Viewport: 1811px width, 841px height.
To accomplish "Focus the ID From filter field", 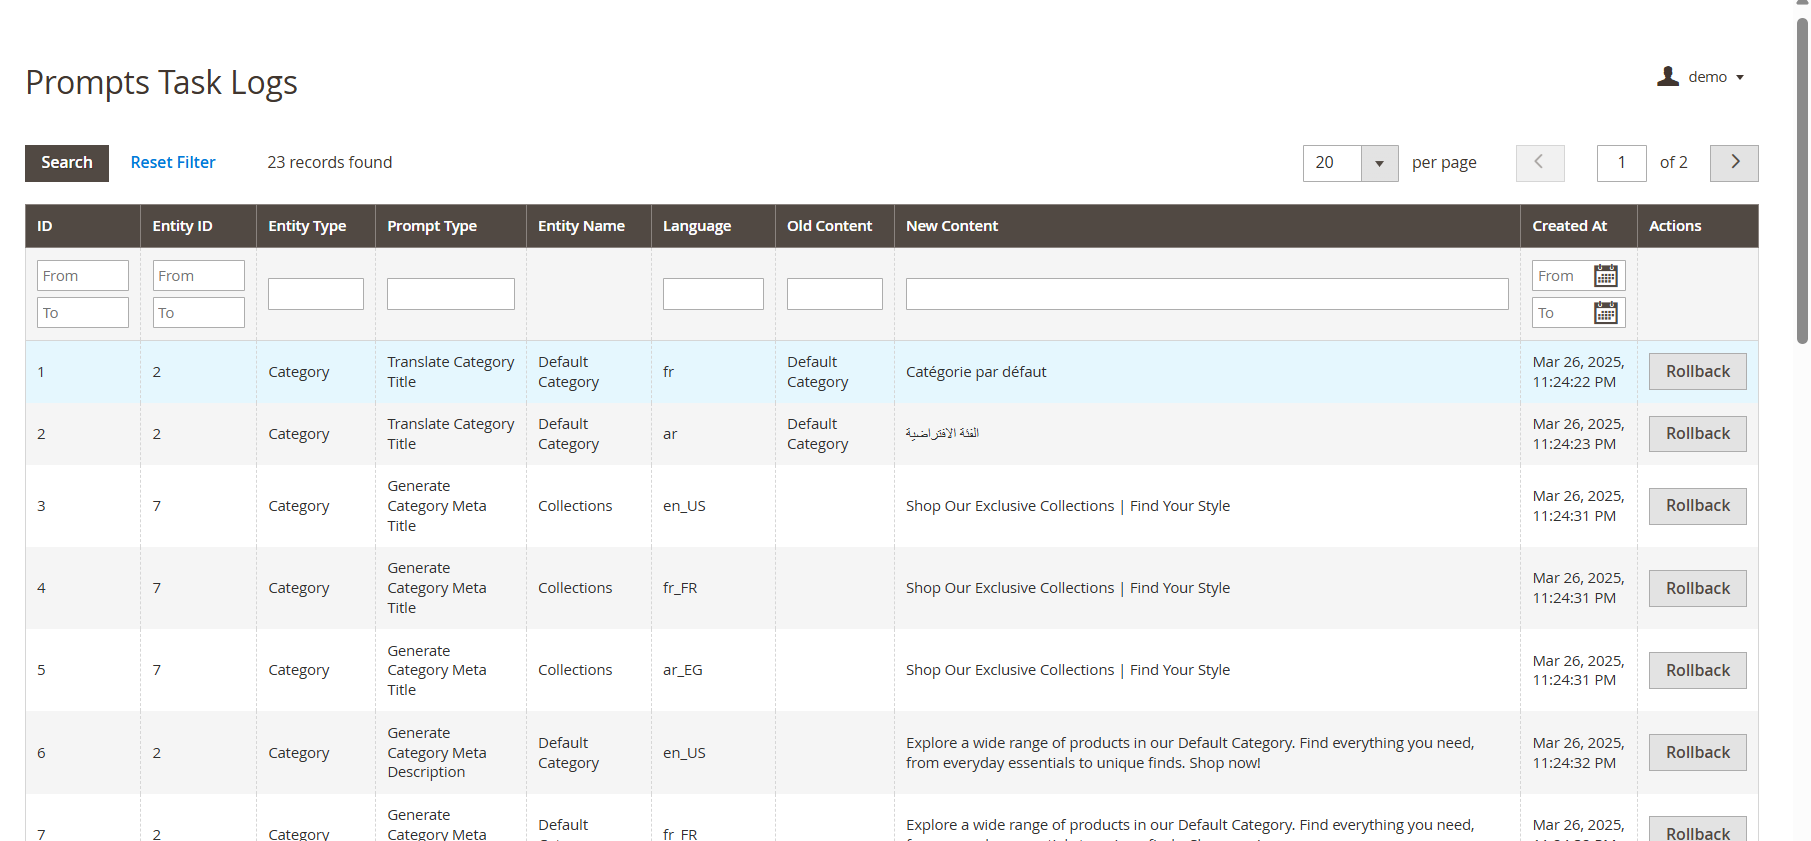I will click(x=83, y=276).
